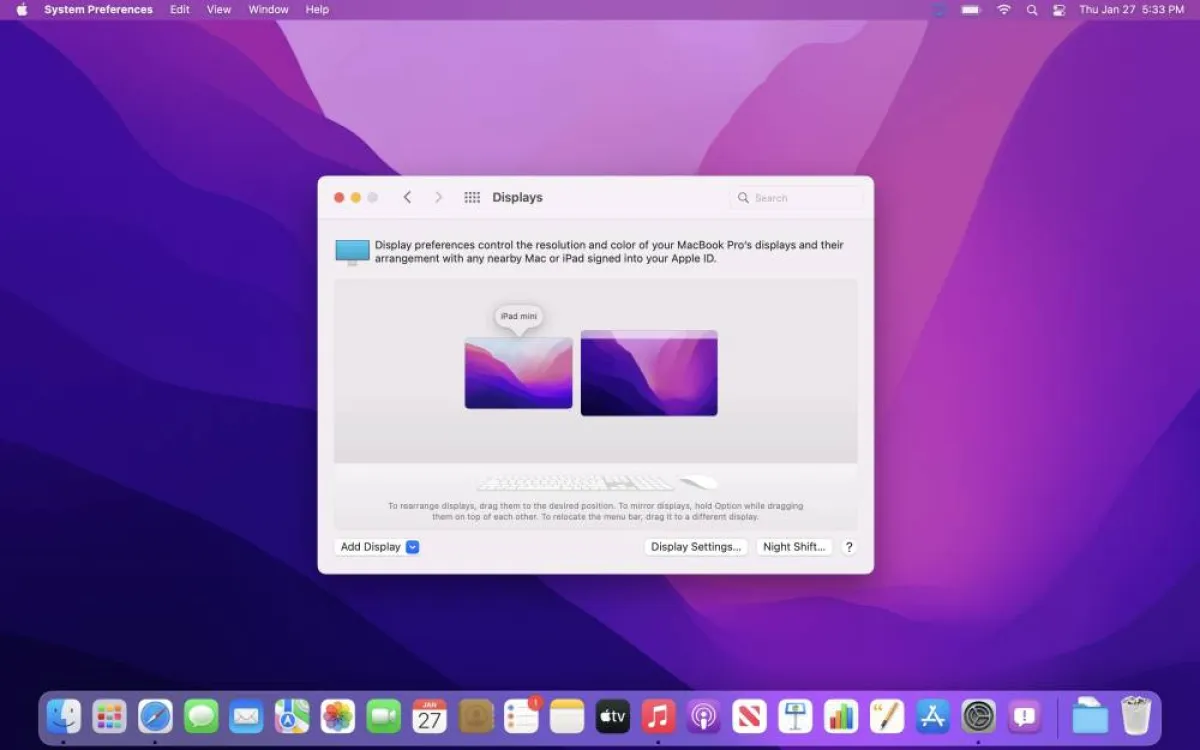Select the MacBook Pro display thumbnail
Viewport: 1200px width, 750px height.
[x=649, y=373]
